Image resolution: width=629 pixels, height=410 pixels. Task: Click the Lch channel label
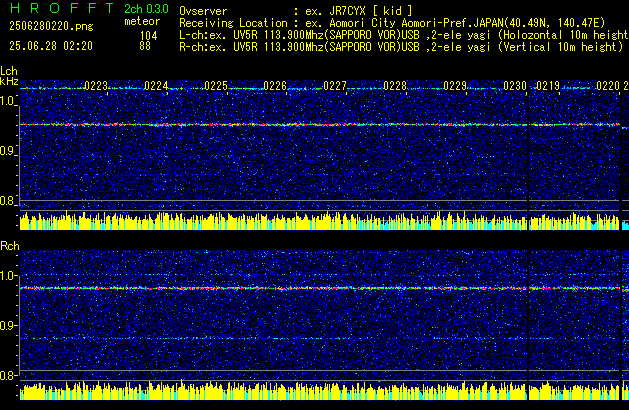coord(9,71)
